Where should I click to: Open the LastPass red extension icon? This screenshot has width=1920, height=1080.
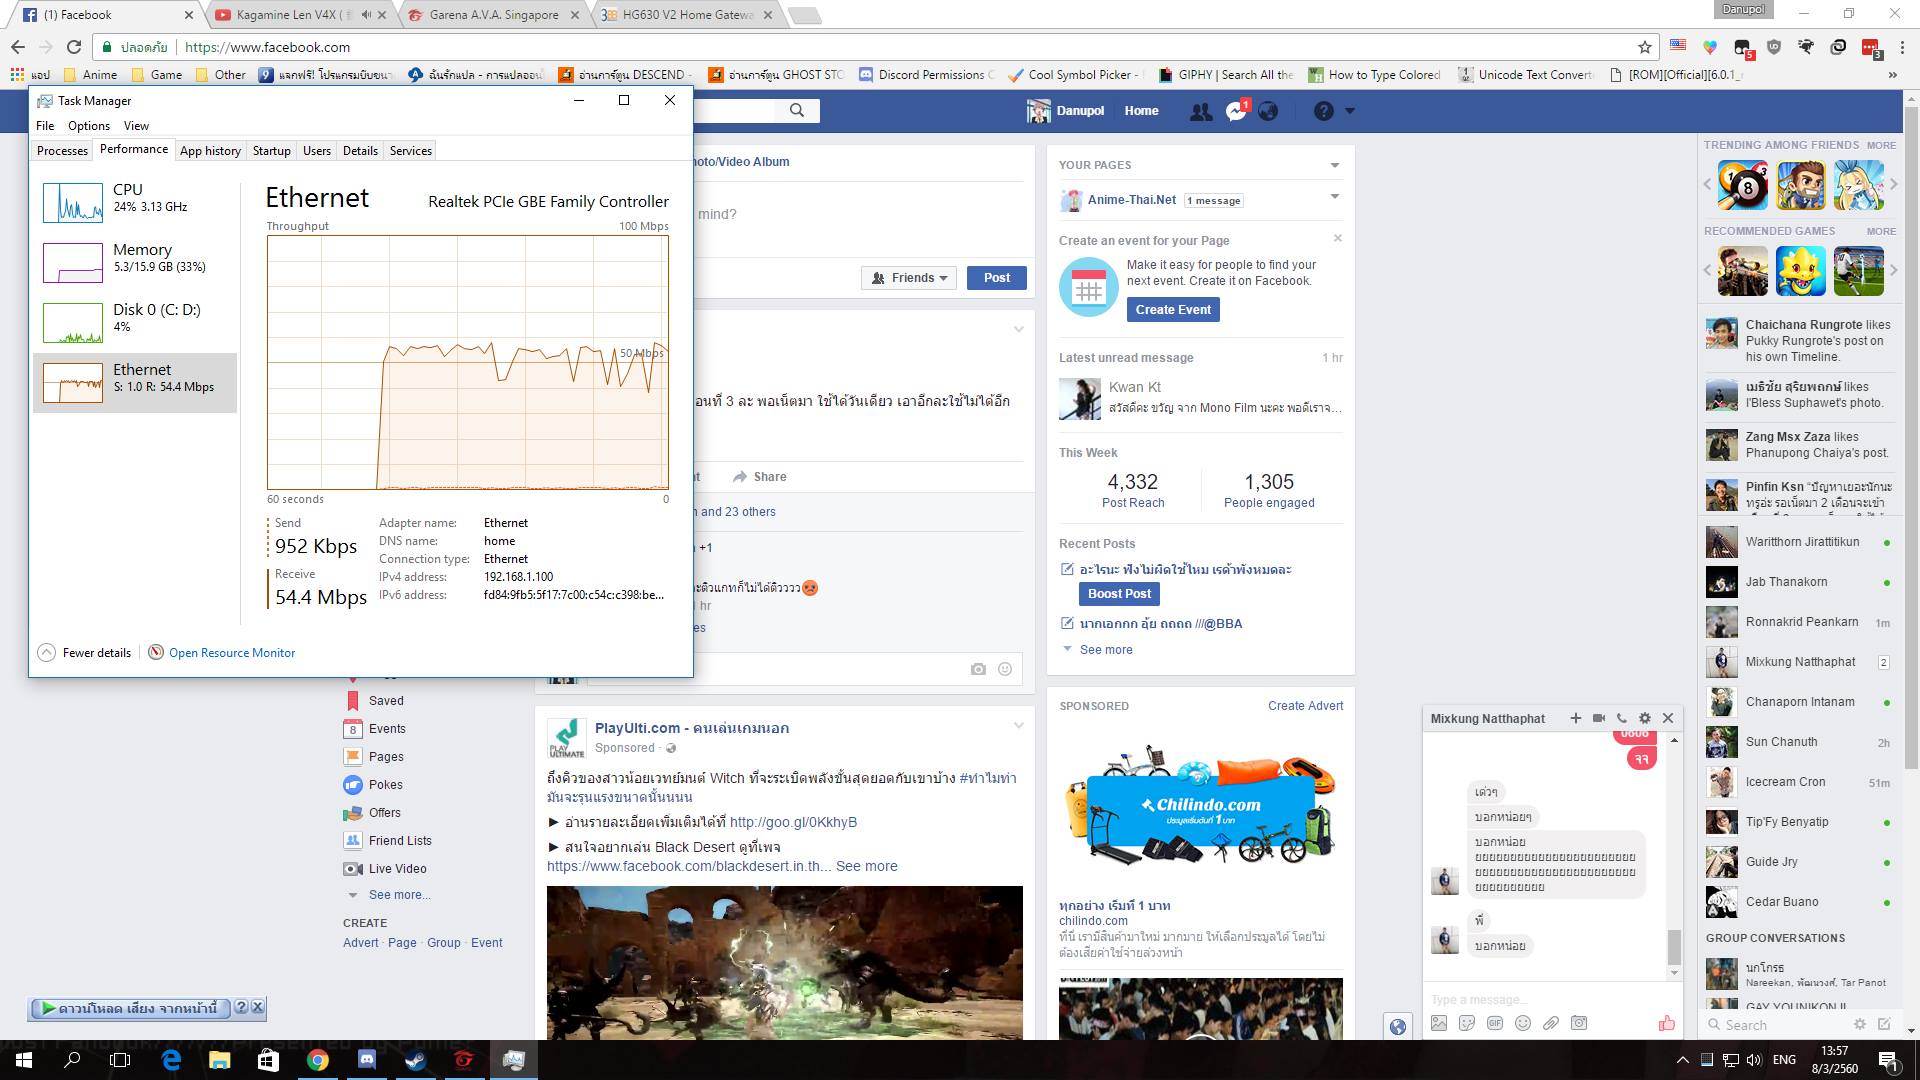tap(1870, 47)
